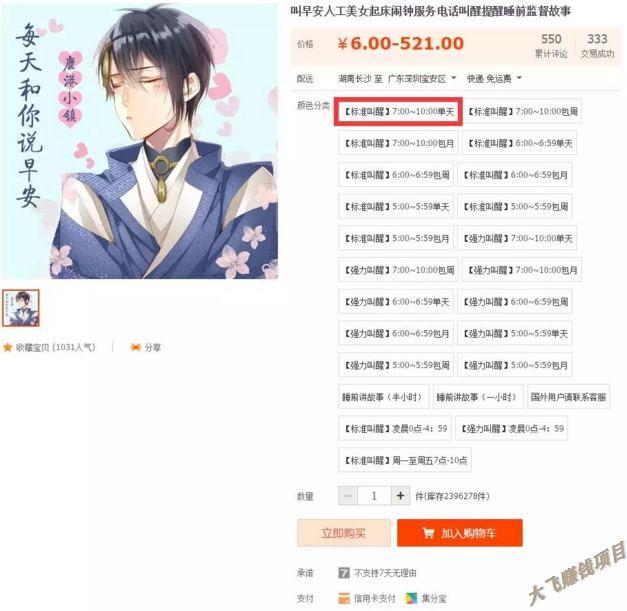Click the star favorite icon 收藏宝贝
This screenshot has height=611, width=627.
(7, 347)
